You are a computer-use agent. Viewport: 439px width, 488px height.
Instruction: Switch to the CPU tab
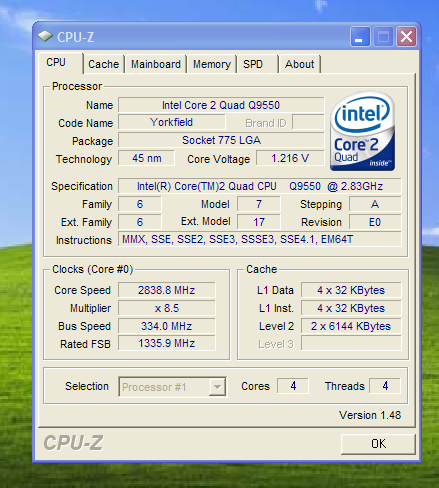click(60, 63)
